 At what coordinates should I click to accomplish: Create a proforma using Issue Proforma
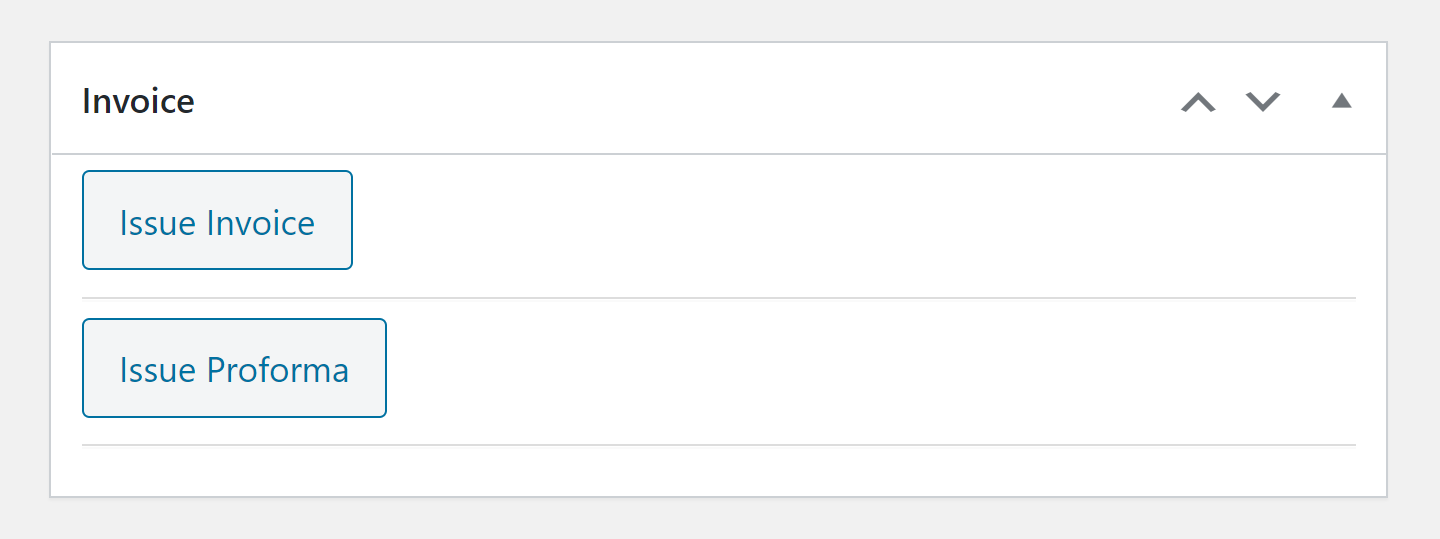234,368
